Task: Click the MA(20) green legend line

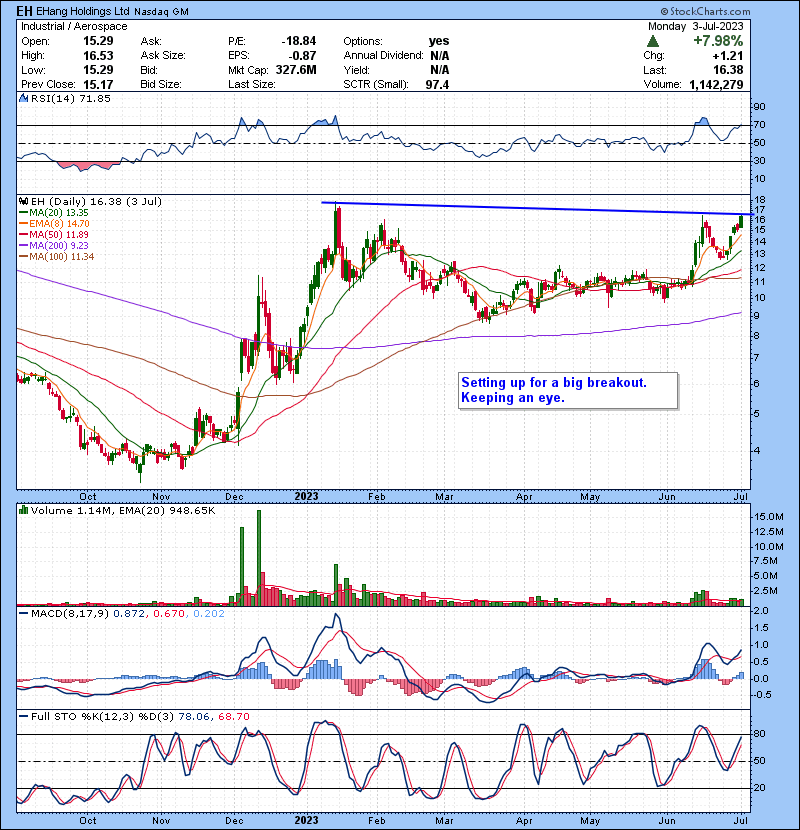Action: [23, 213]
